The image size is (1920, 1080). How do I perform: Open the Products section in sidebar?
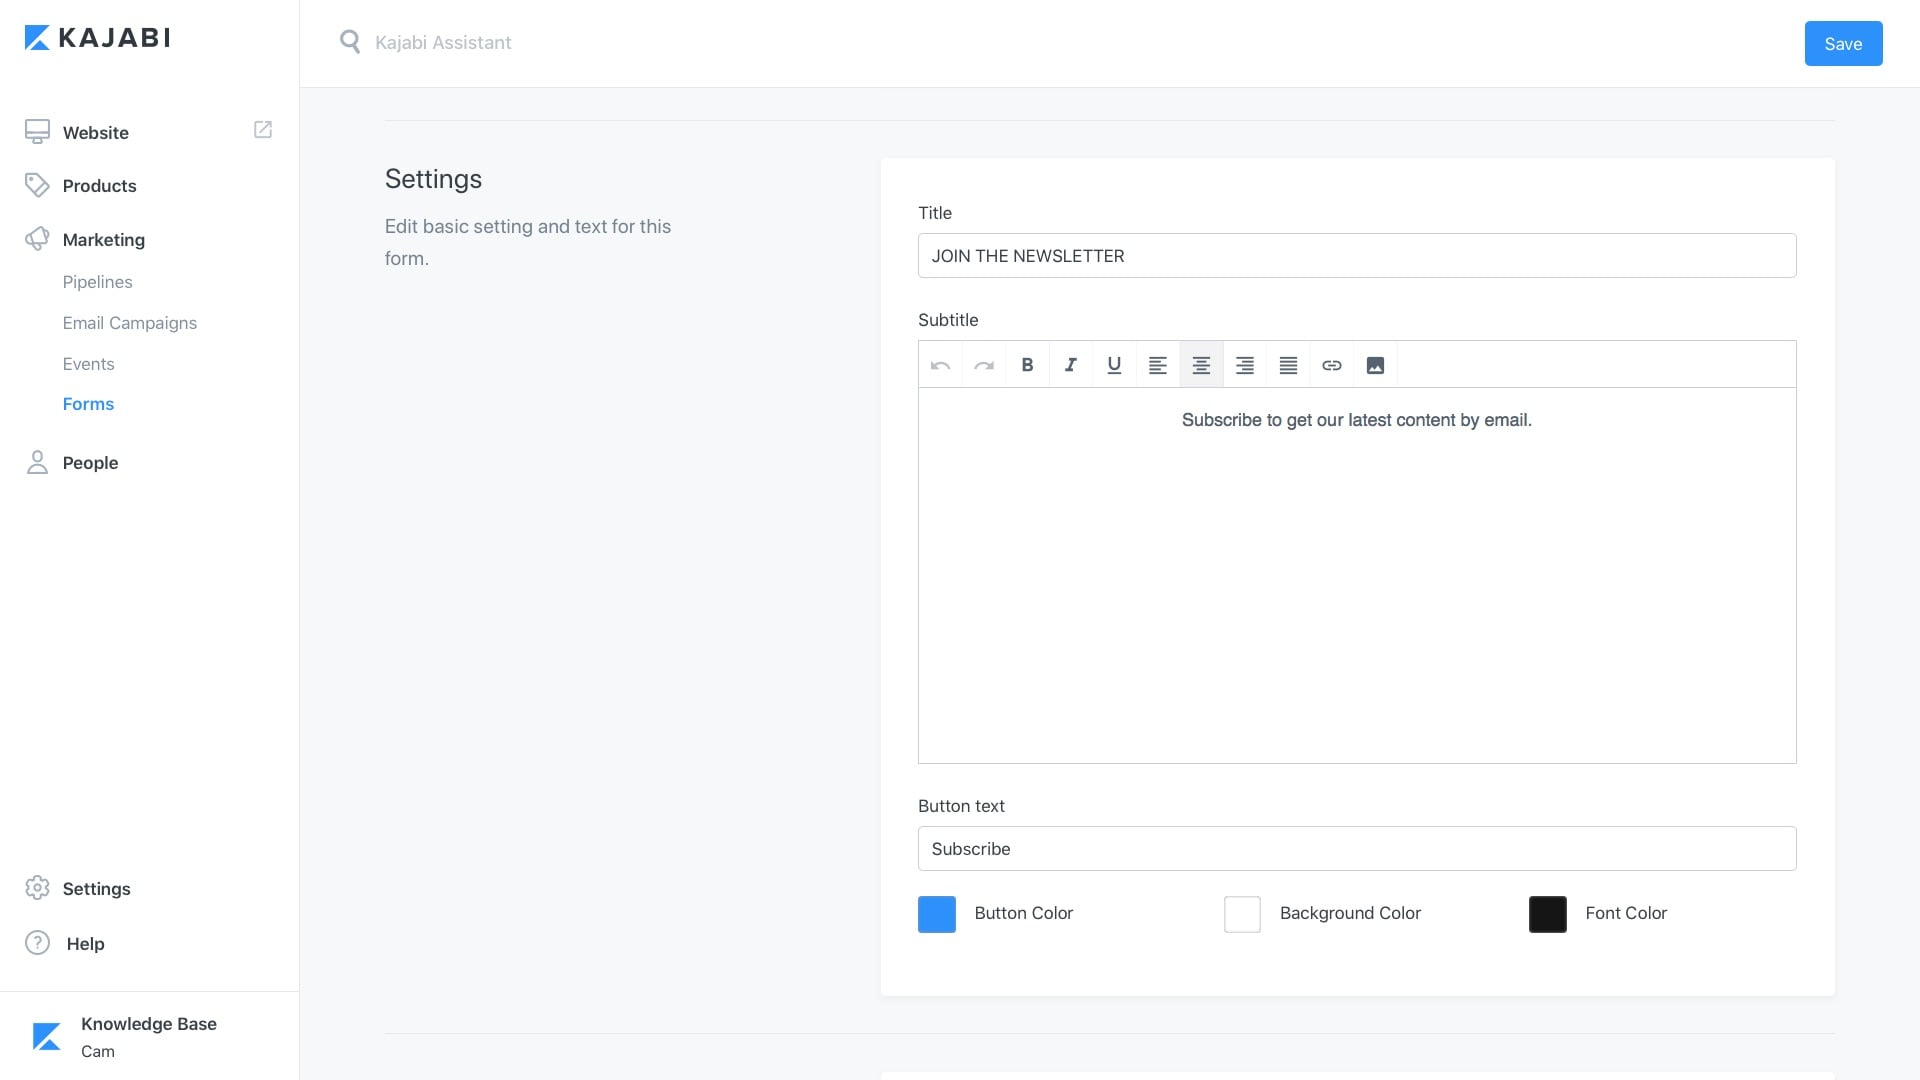[99, 186]
